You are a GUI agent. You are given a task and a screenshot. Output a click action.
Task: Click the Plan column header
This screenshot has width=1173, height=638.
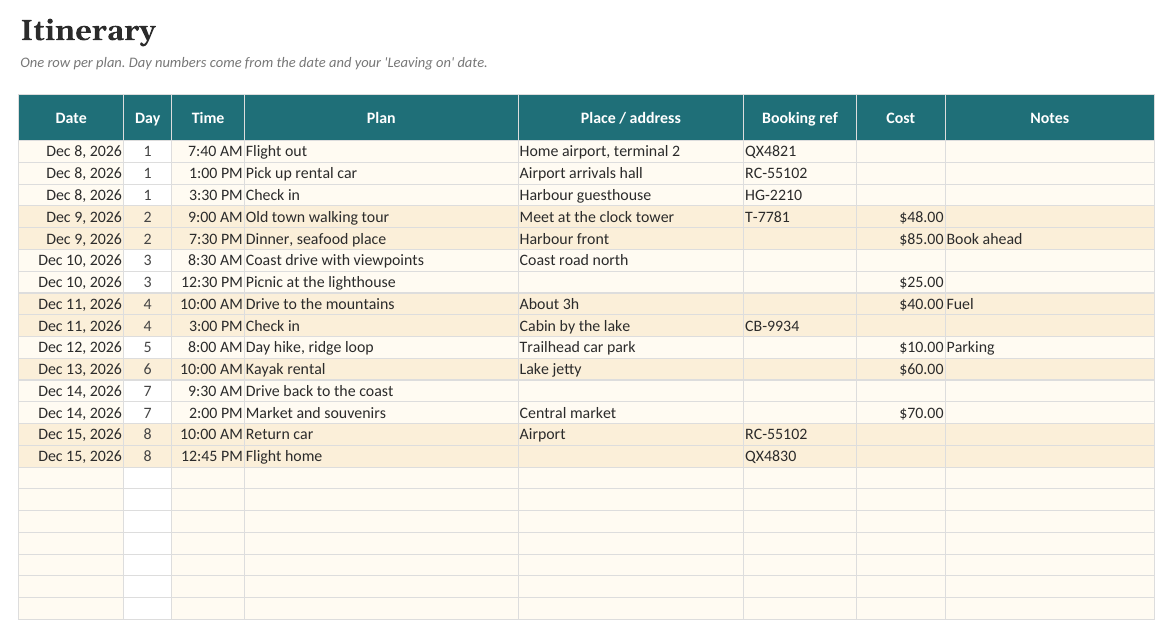point(381,117)
